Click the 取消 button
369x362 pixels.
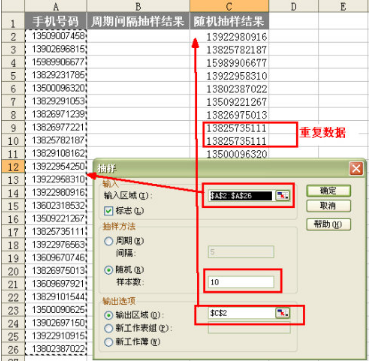coord(328,206)
